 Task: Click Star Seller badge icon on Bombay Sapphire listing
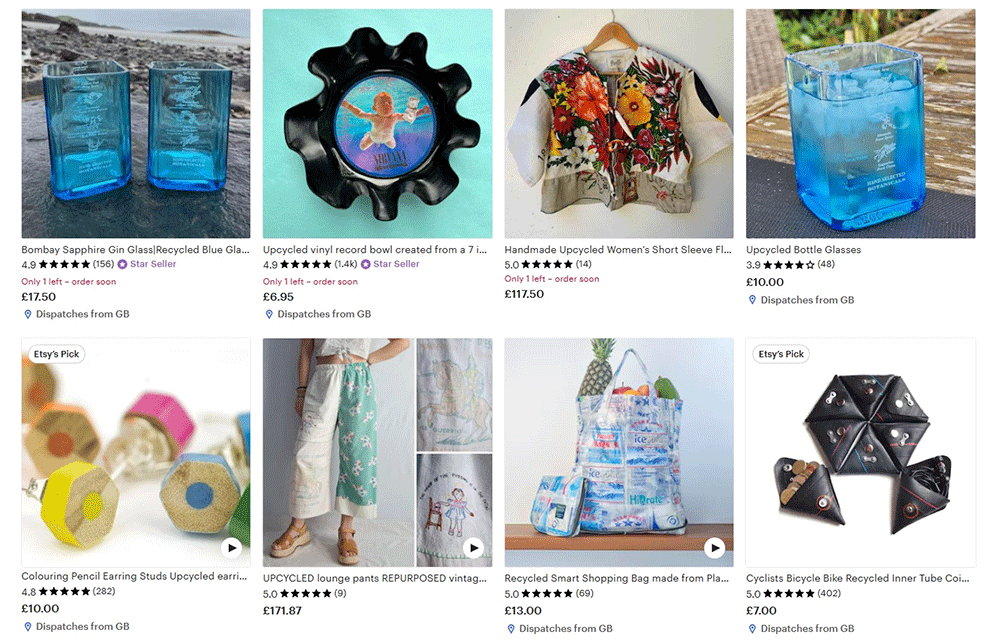point(122,264)
